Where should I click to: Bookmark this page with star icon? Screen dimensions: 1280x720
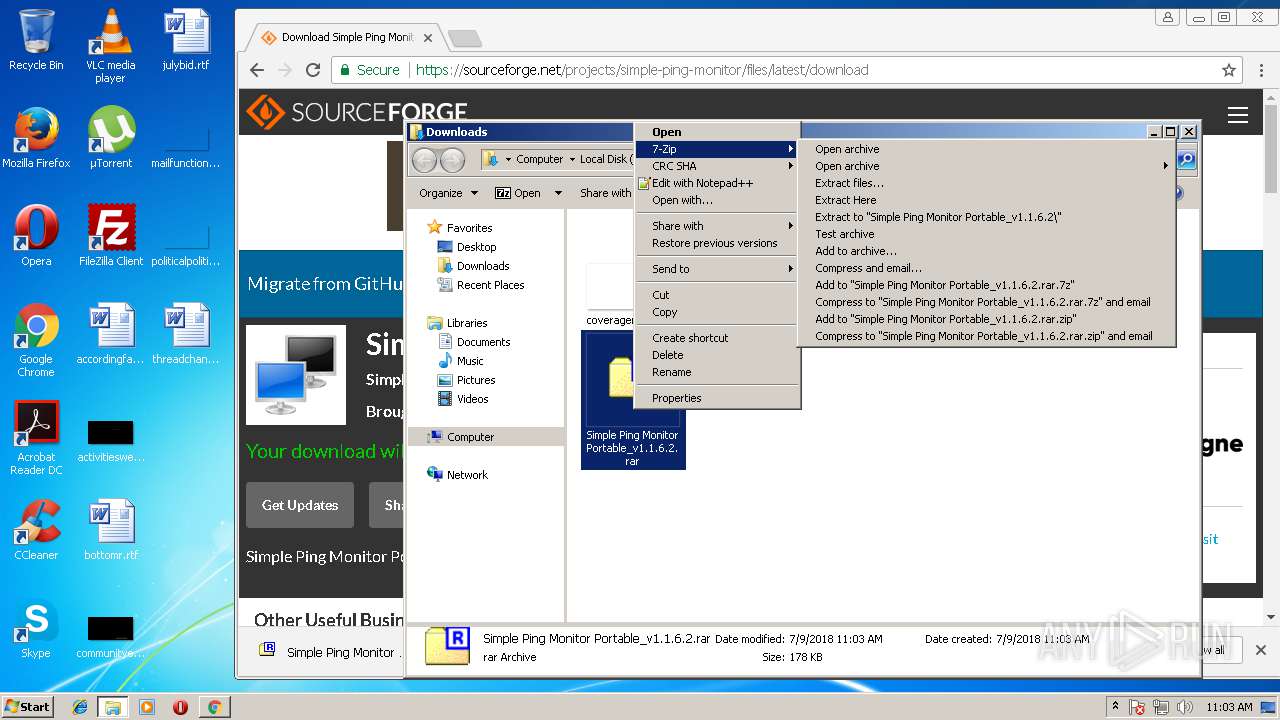tap(1229, 70)
